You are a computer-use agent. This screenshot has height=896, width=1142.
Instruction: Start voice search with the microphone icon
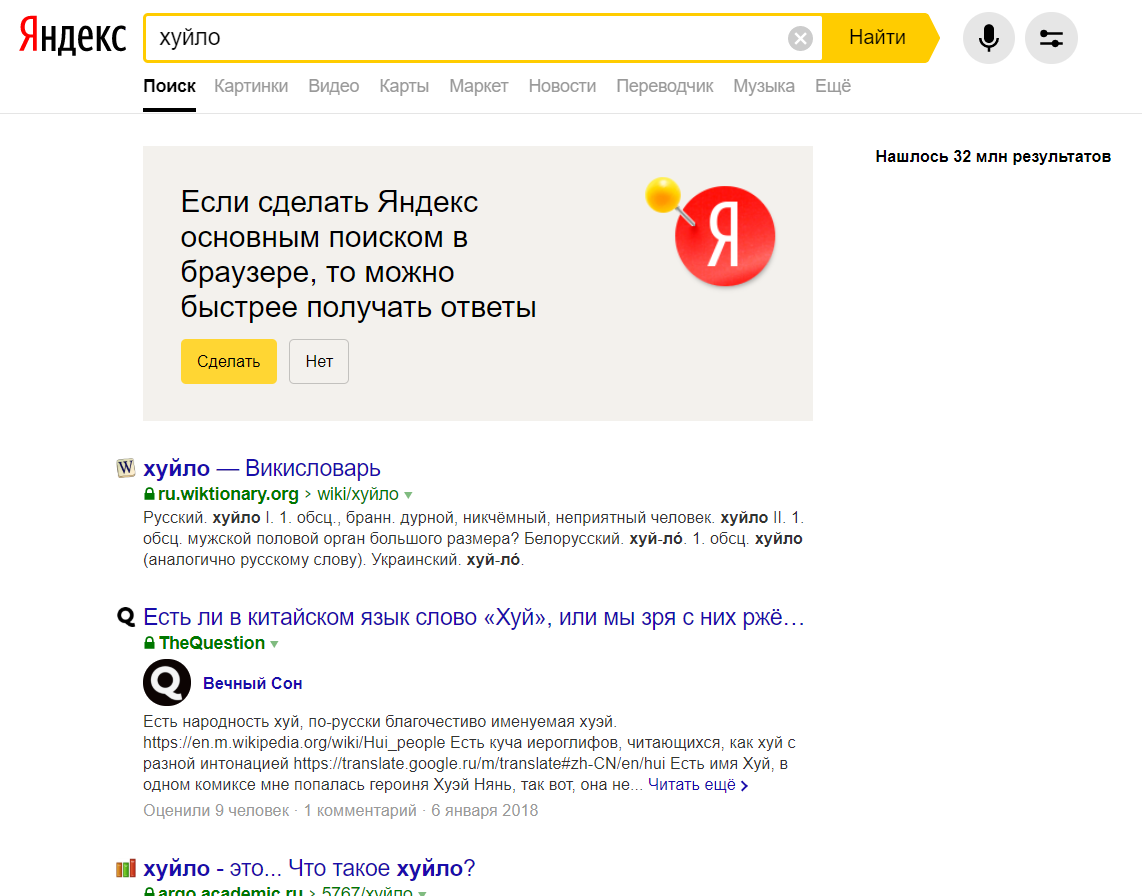point(988,38)
